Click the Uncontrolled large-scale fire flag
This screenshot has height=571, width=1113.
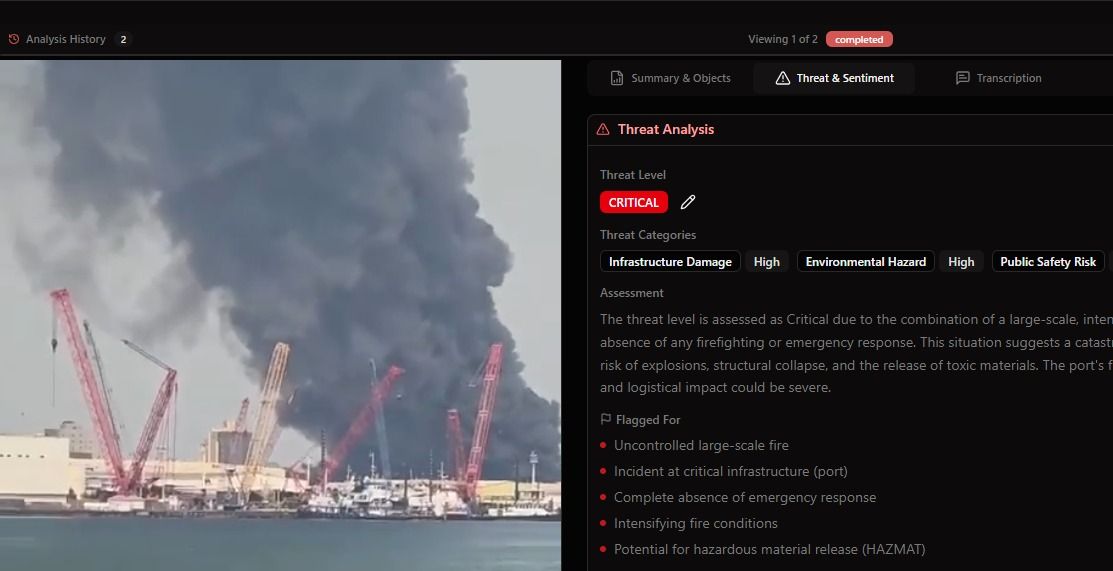pos(701,445)
